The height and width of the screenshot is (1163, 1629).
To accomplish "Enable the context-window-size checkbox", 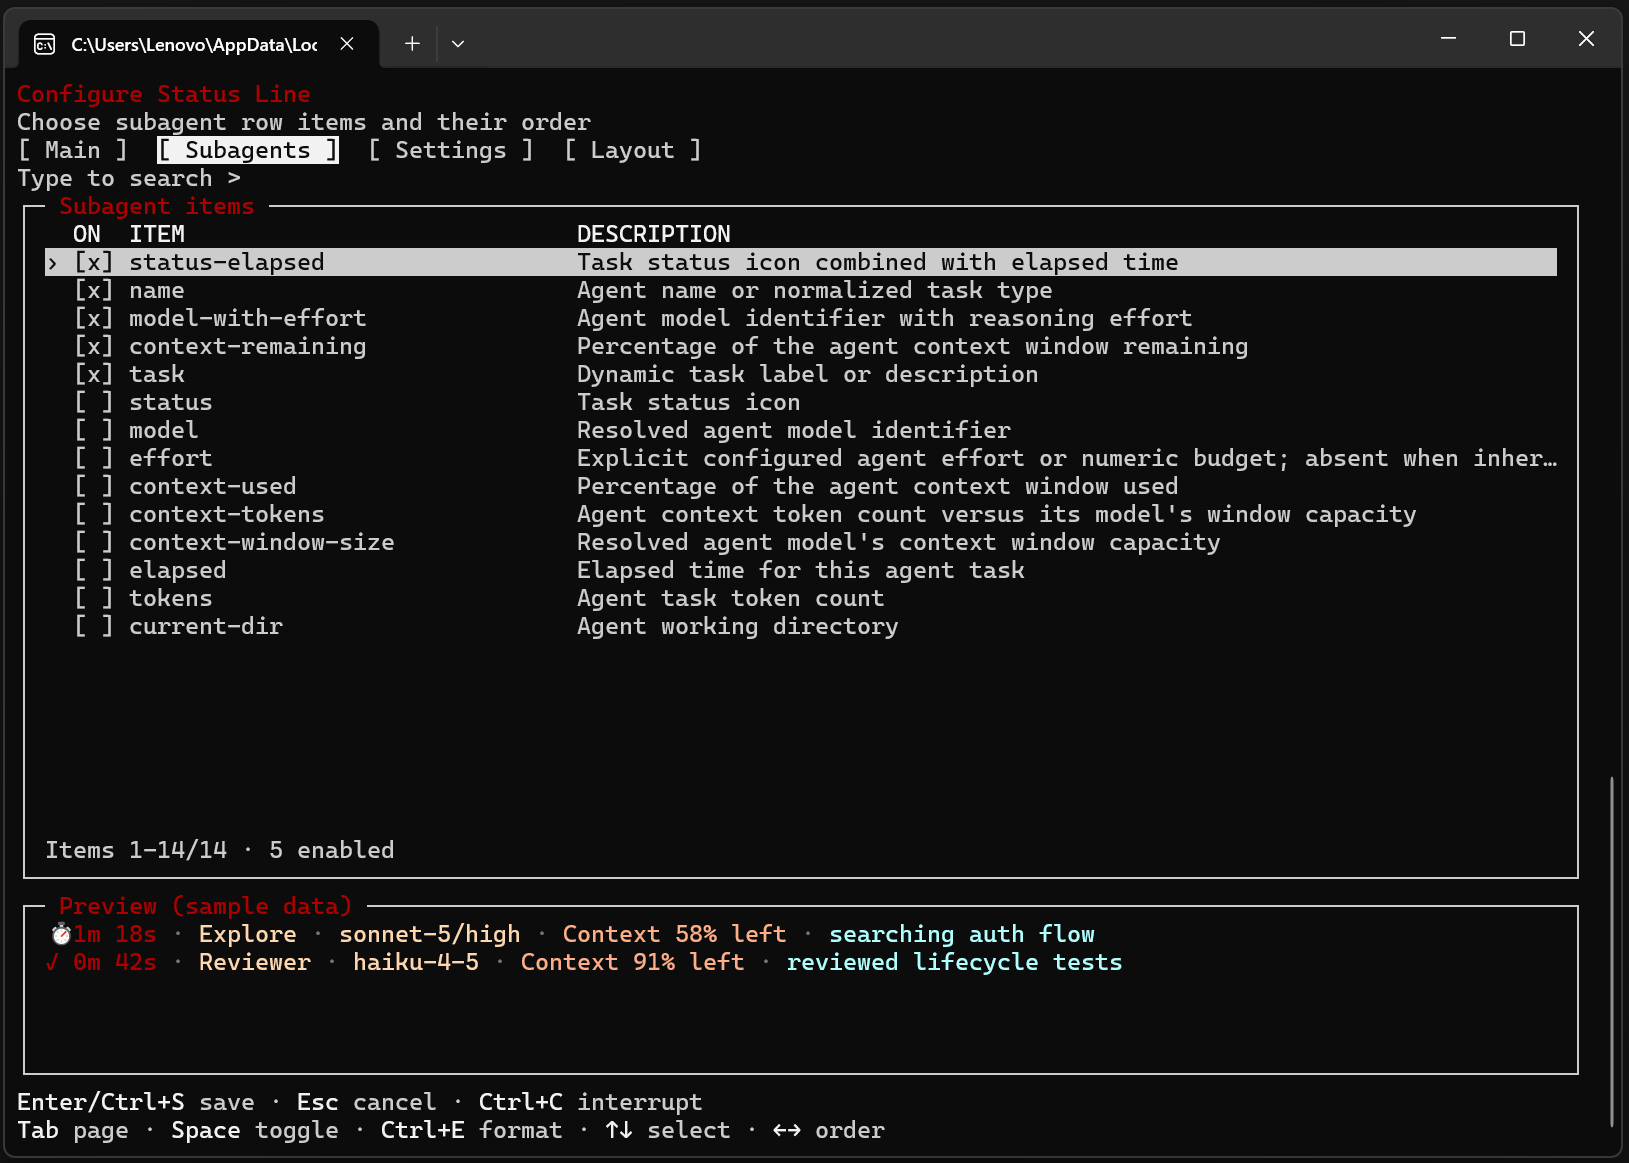I will tap(94, 542).
